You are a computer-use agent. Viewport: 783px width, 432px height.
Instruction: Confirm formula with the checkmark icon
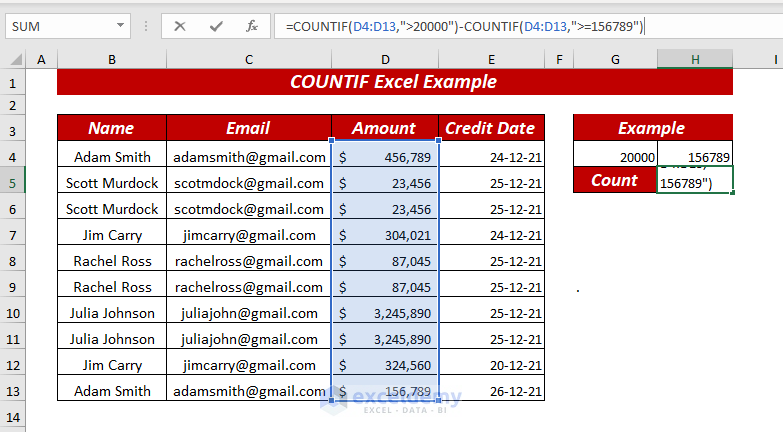[x=216, y=26]
